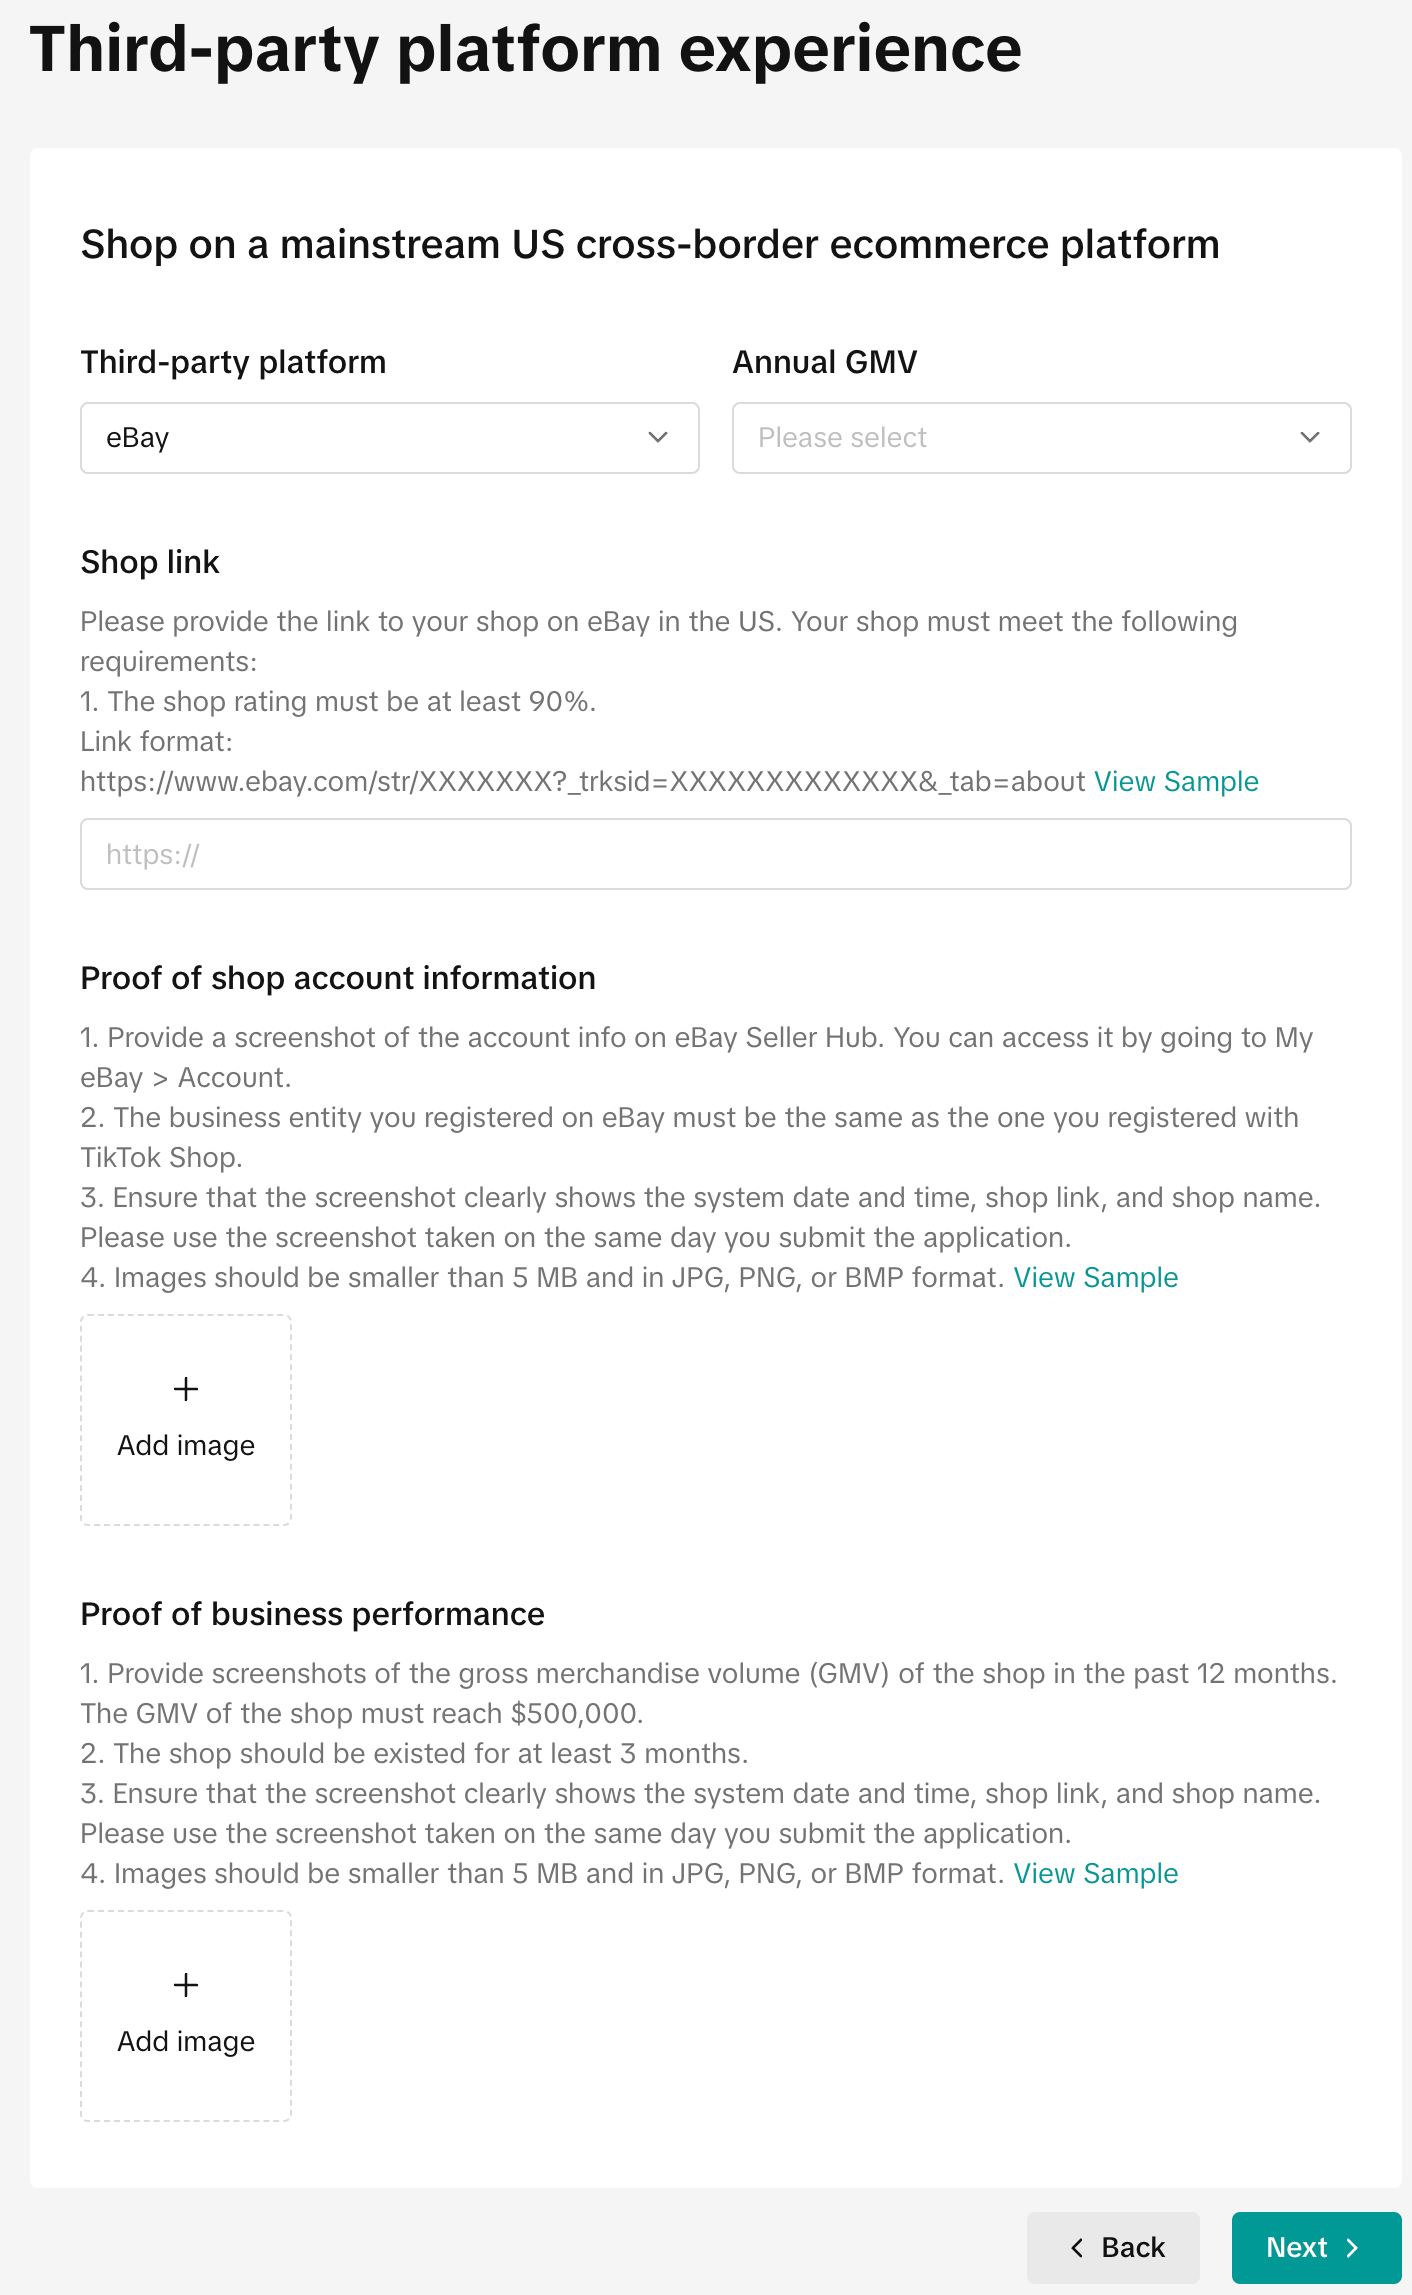Proceed with the green Next button
This screenshot has width=1412, height=2295.
[x=1316, y=2248]
